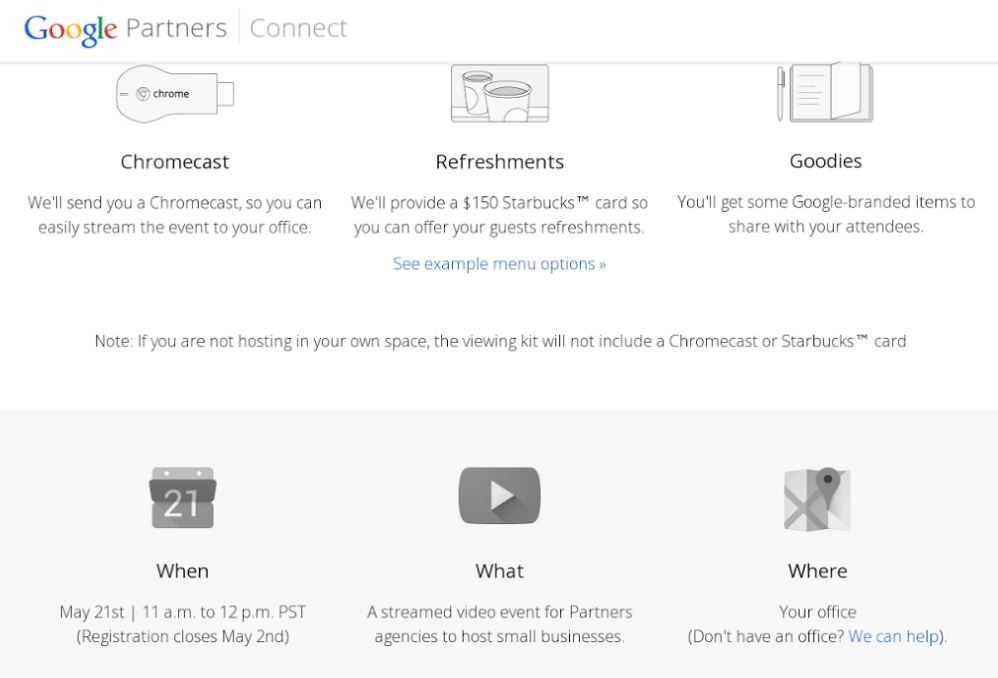This screenshot has height=678, width=998.
Task: Click the Where heading
Action: click(817, 571)
